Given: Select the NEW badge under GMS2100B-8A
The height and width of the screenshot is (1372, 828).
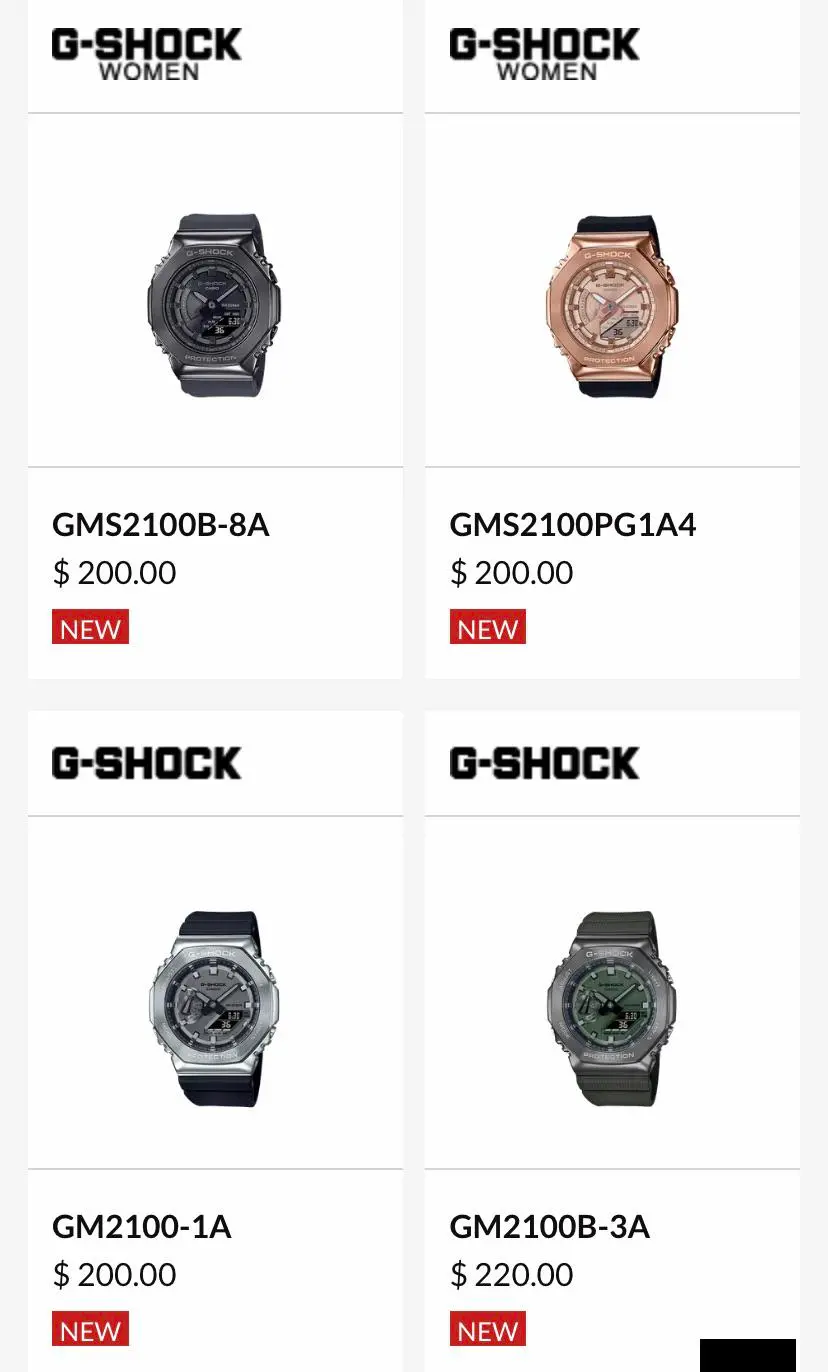Looking at the screenshot, I should coord(90,627).
